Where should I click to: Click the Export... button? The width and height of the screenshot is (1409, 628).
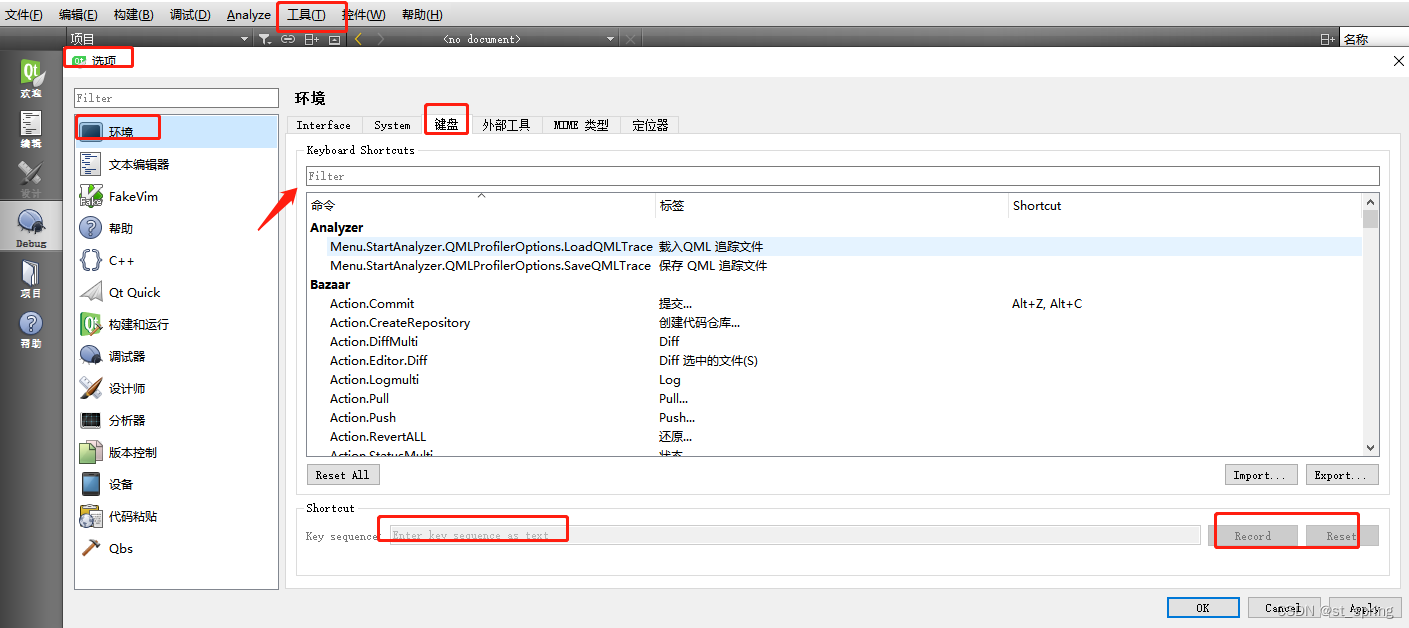tap(1342, 475)
